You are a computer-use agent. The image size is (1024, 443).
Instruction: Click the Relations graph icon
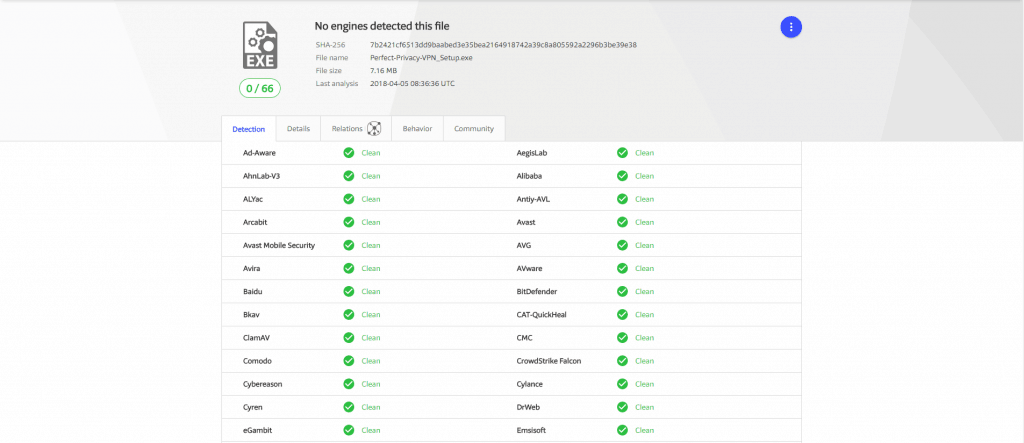coord(374,129)
